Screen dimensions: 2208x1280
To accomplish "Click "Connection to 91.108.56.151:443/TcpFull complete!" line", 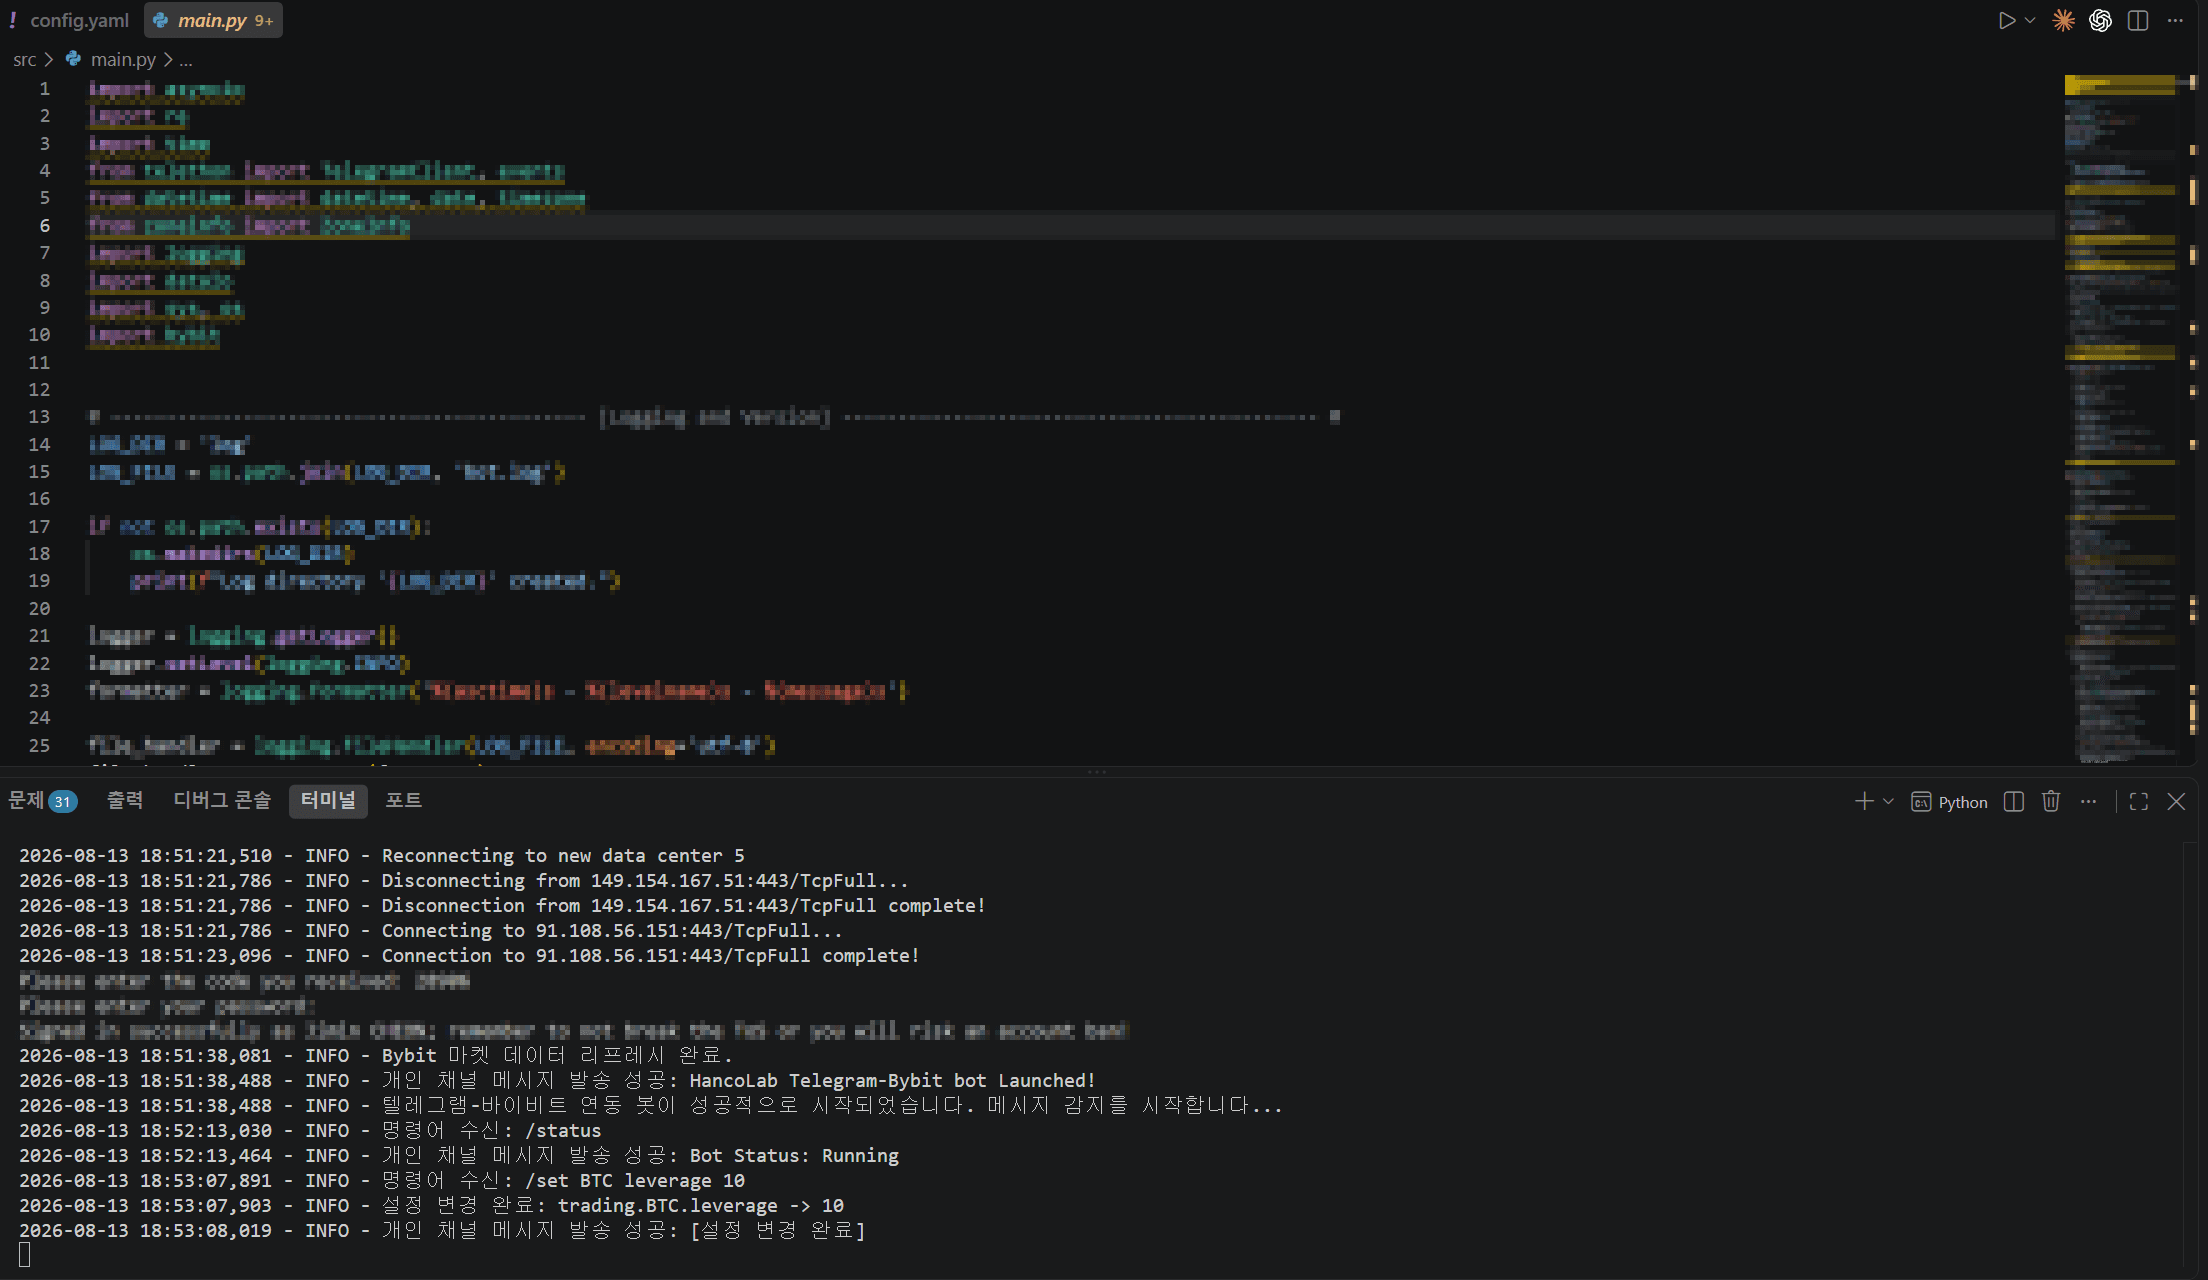I will coord(469,956).
